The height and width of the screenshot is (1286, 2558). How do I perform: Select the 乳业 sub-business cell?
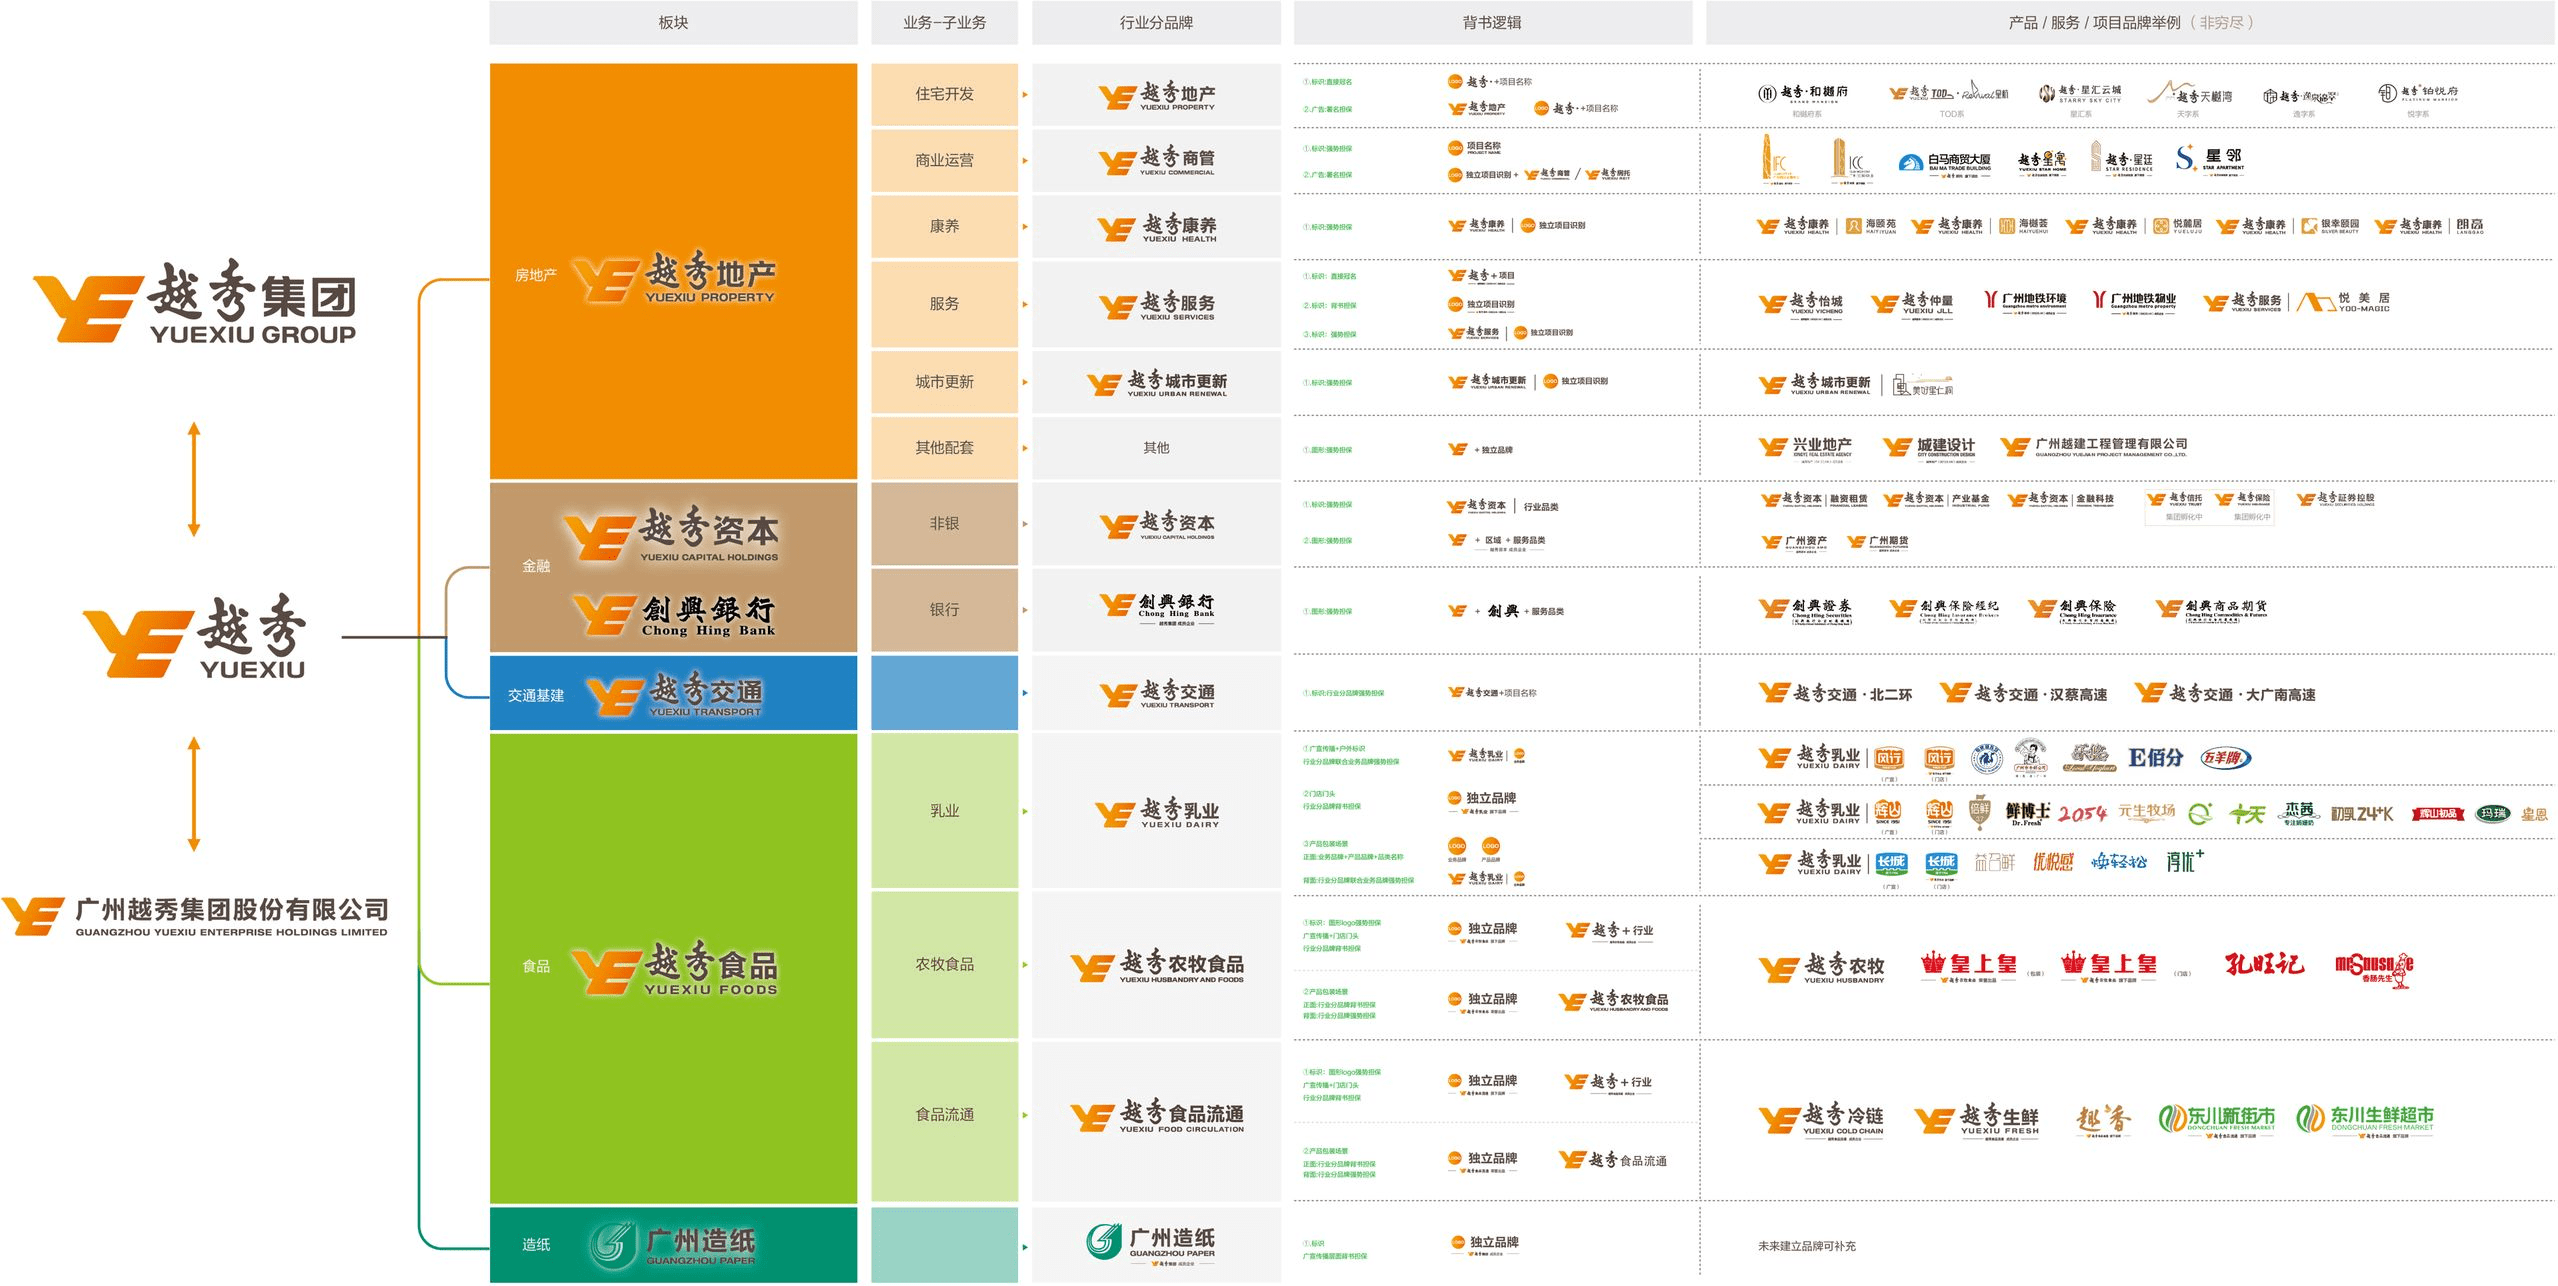coord(944,811)
